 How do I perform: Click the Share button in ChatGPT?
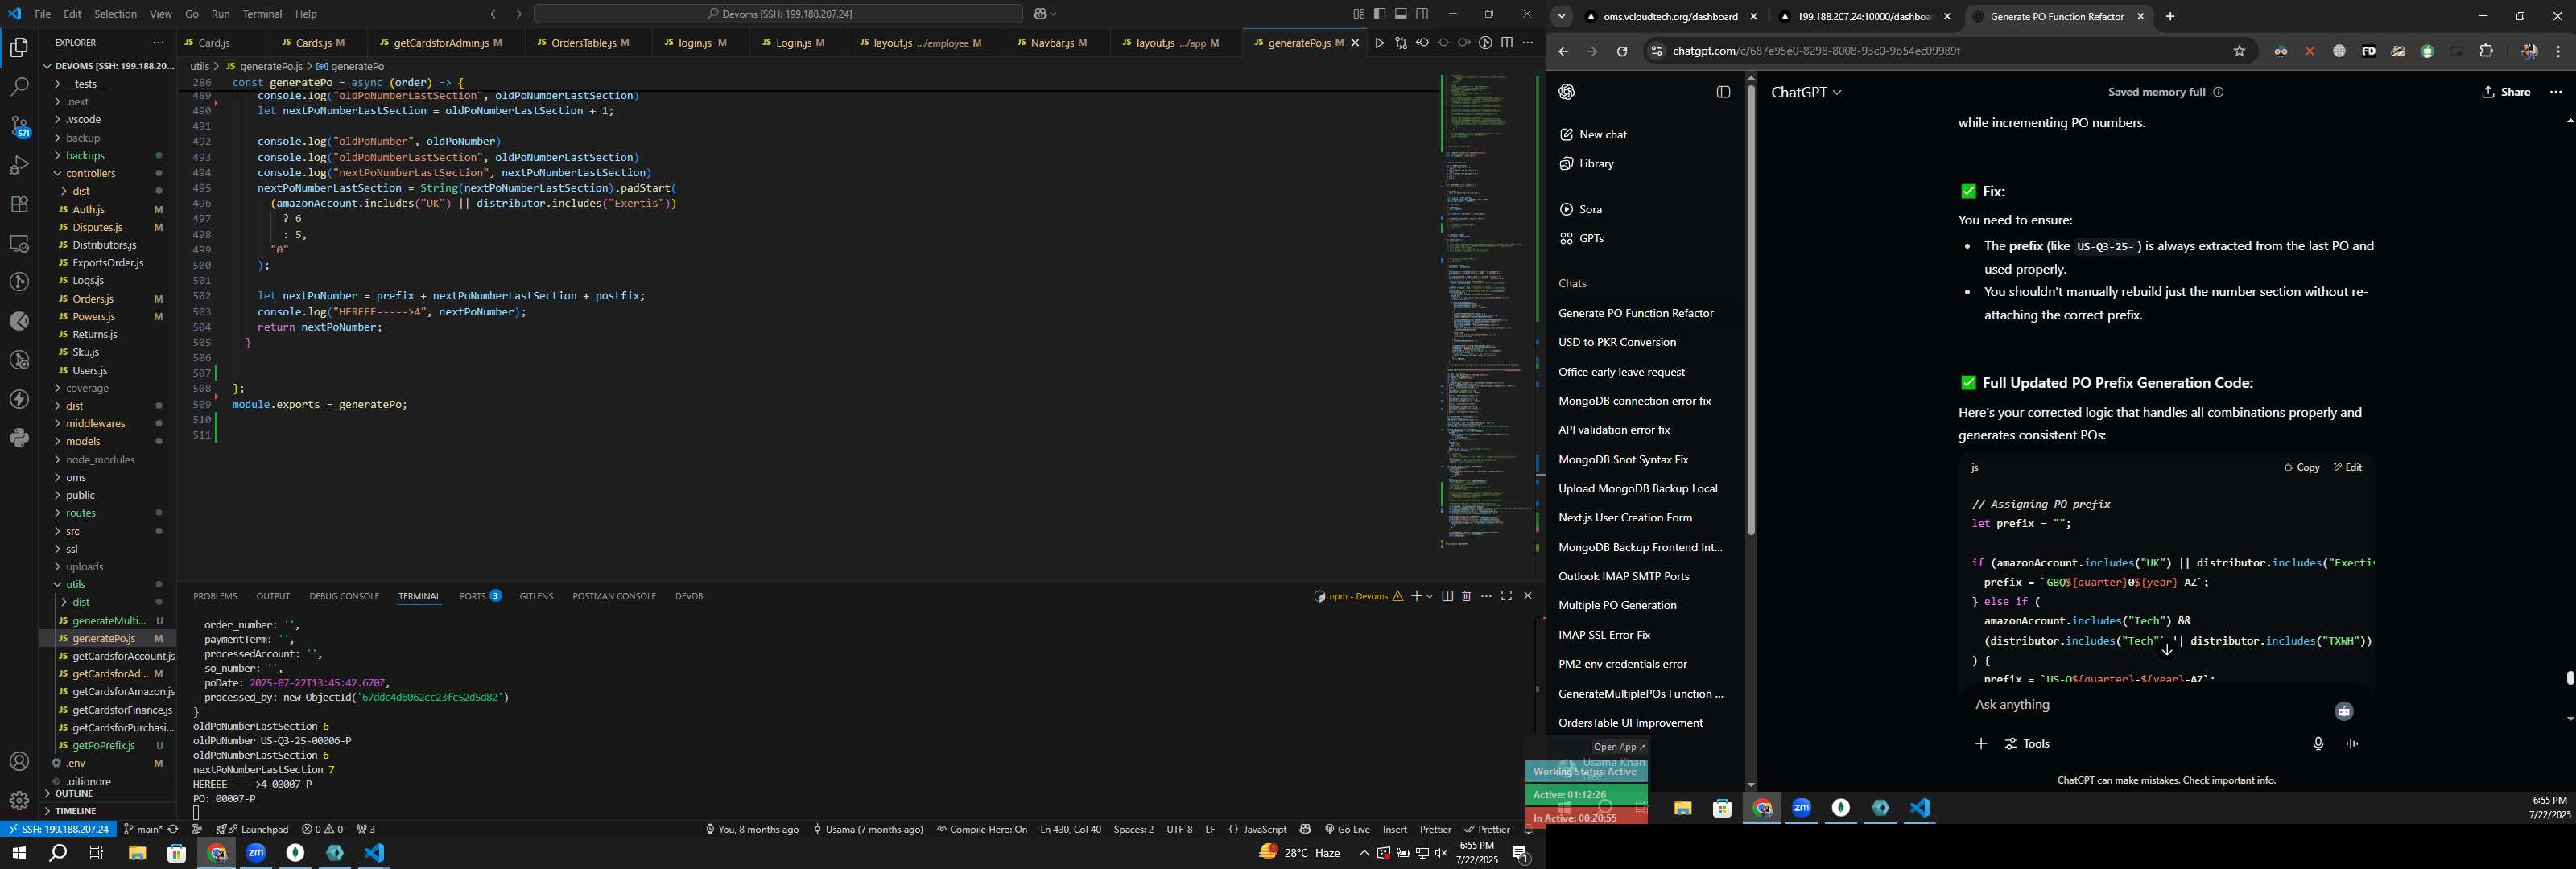click(2505, 92)
